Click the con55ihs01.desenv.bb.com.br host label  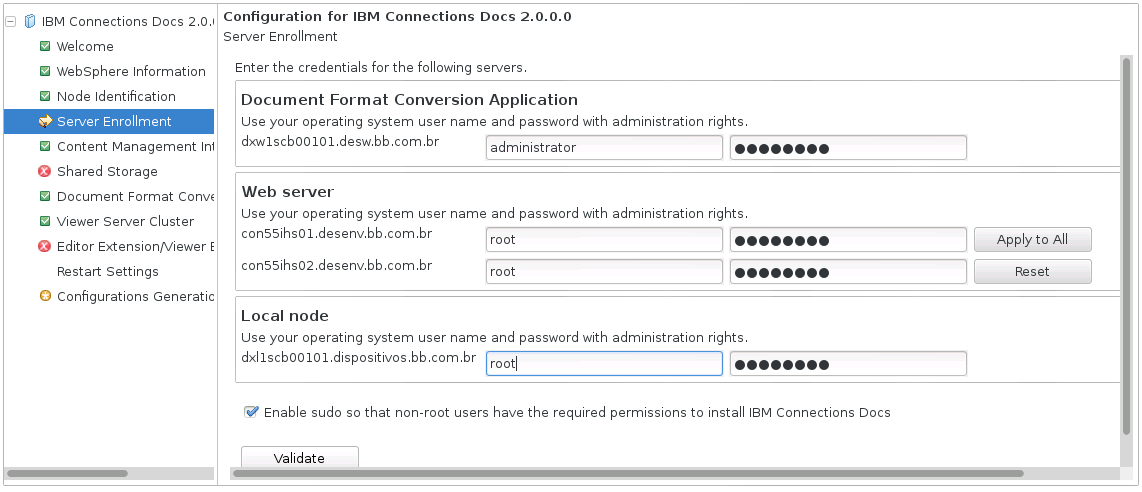(x=336, y=234)
